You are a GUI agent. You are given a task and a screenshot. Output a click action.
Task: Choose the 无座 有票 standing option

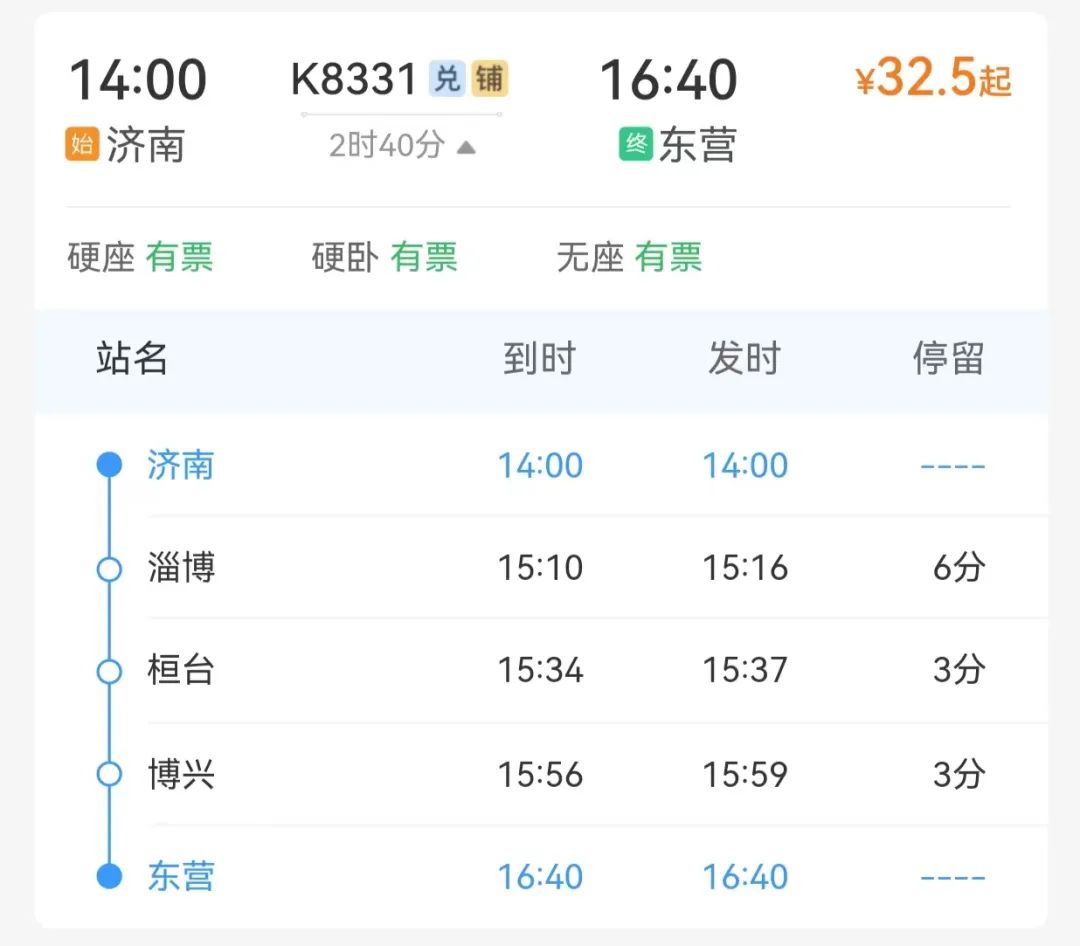coord(630,257)
